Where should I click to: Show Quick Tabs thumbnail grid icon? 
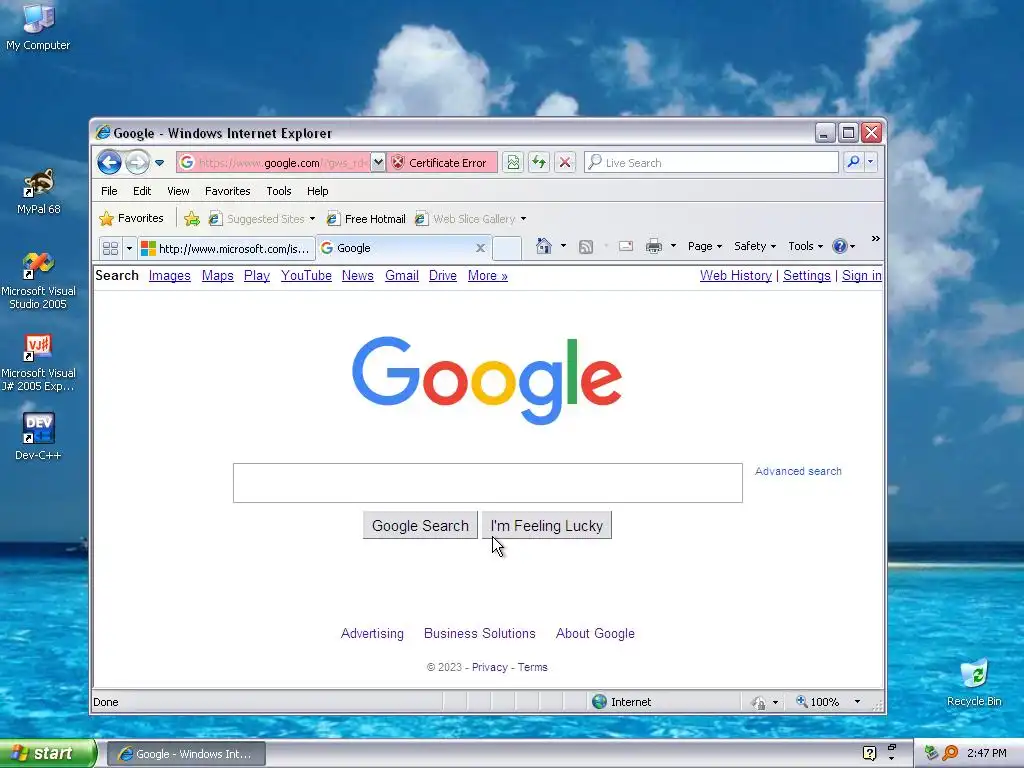click(x=110, y=248)
